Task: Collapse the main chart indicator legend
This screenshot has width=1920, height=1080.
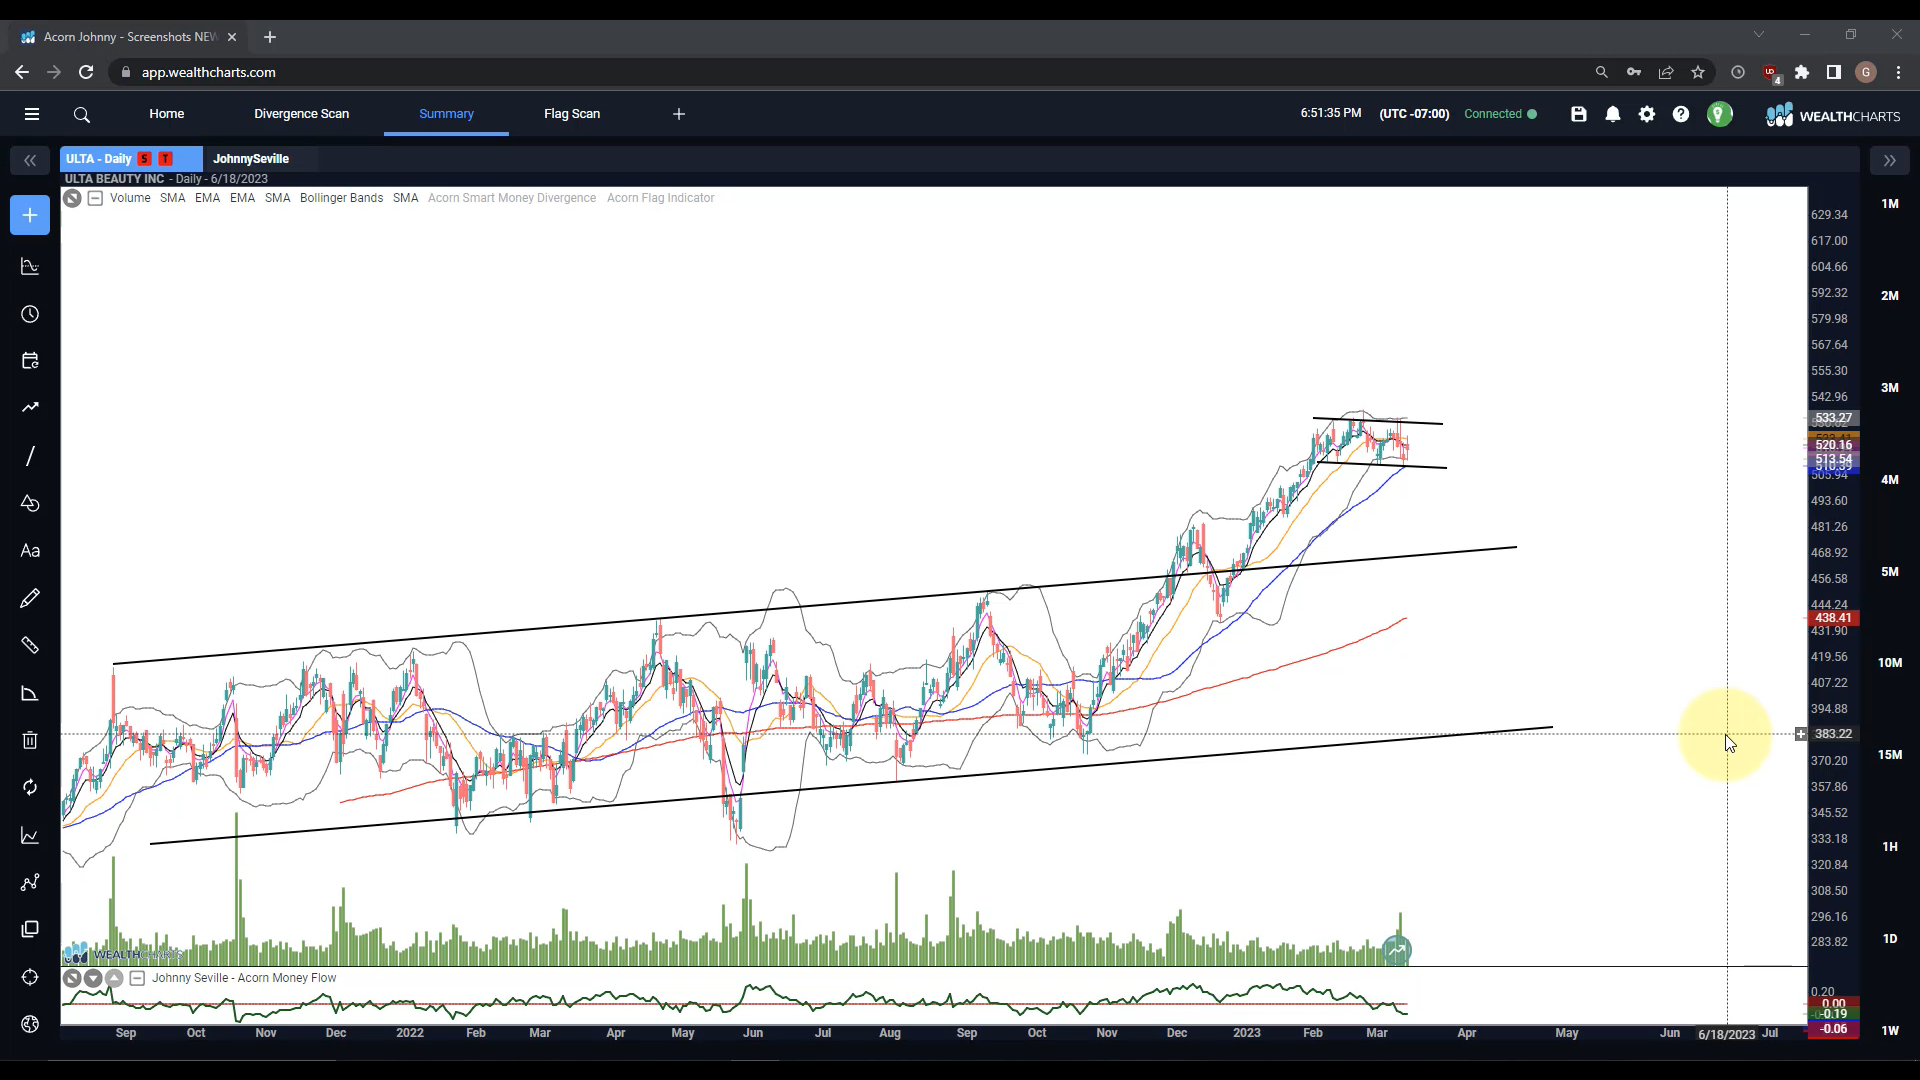Action: (x=95, y=198)
